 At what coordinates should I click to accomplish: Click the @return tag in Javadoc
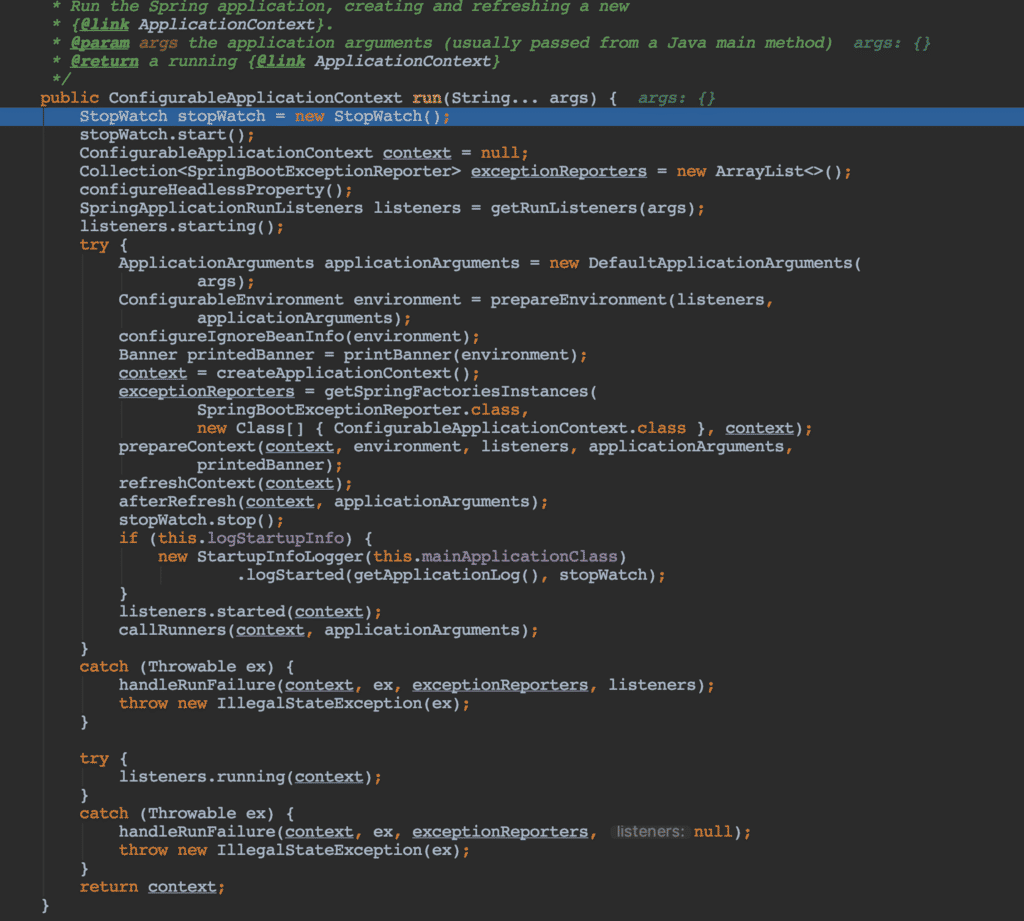click(x=104, y=62)
